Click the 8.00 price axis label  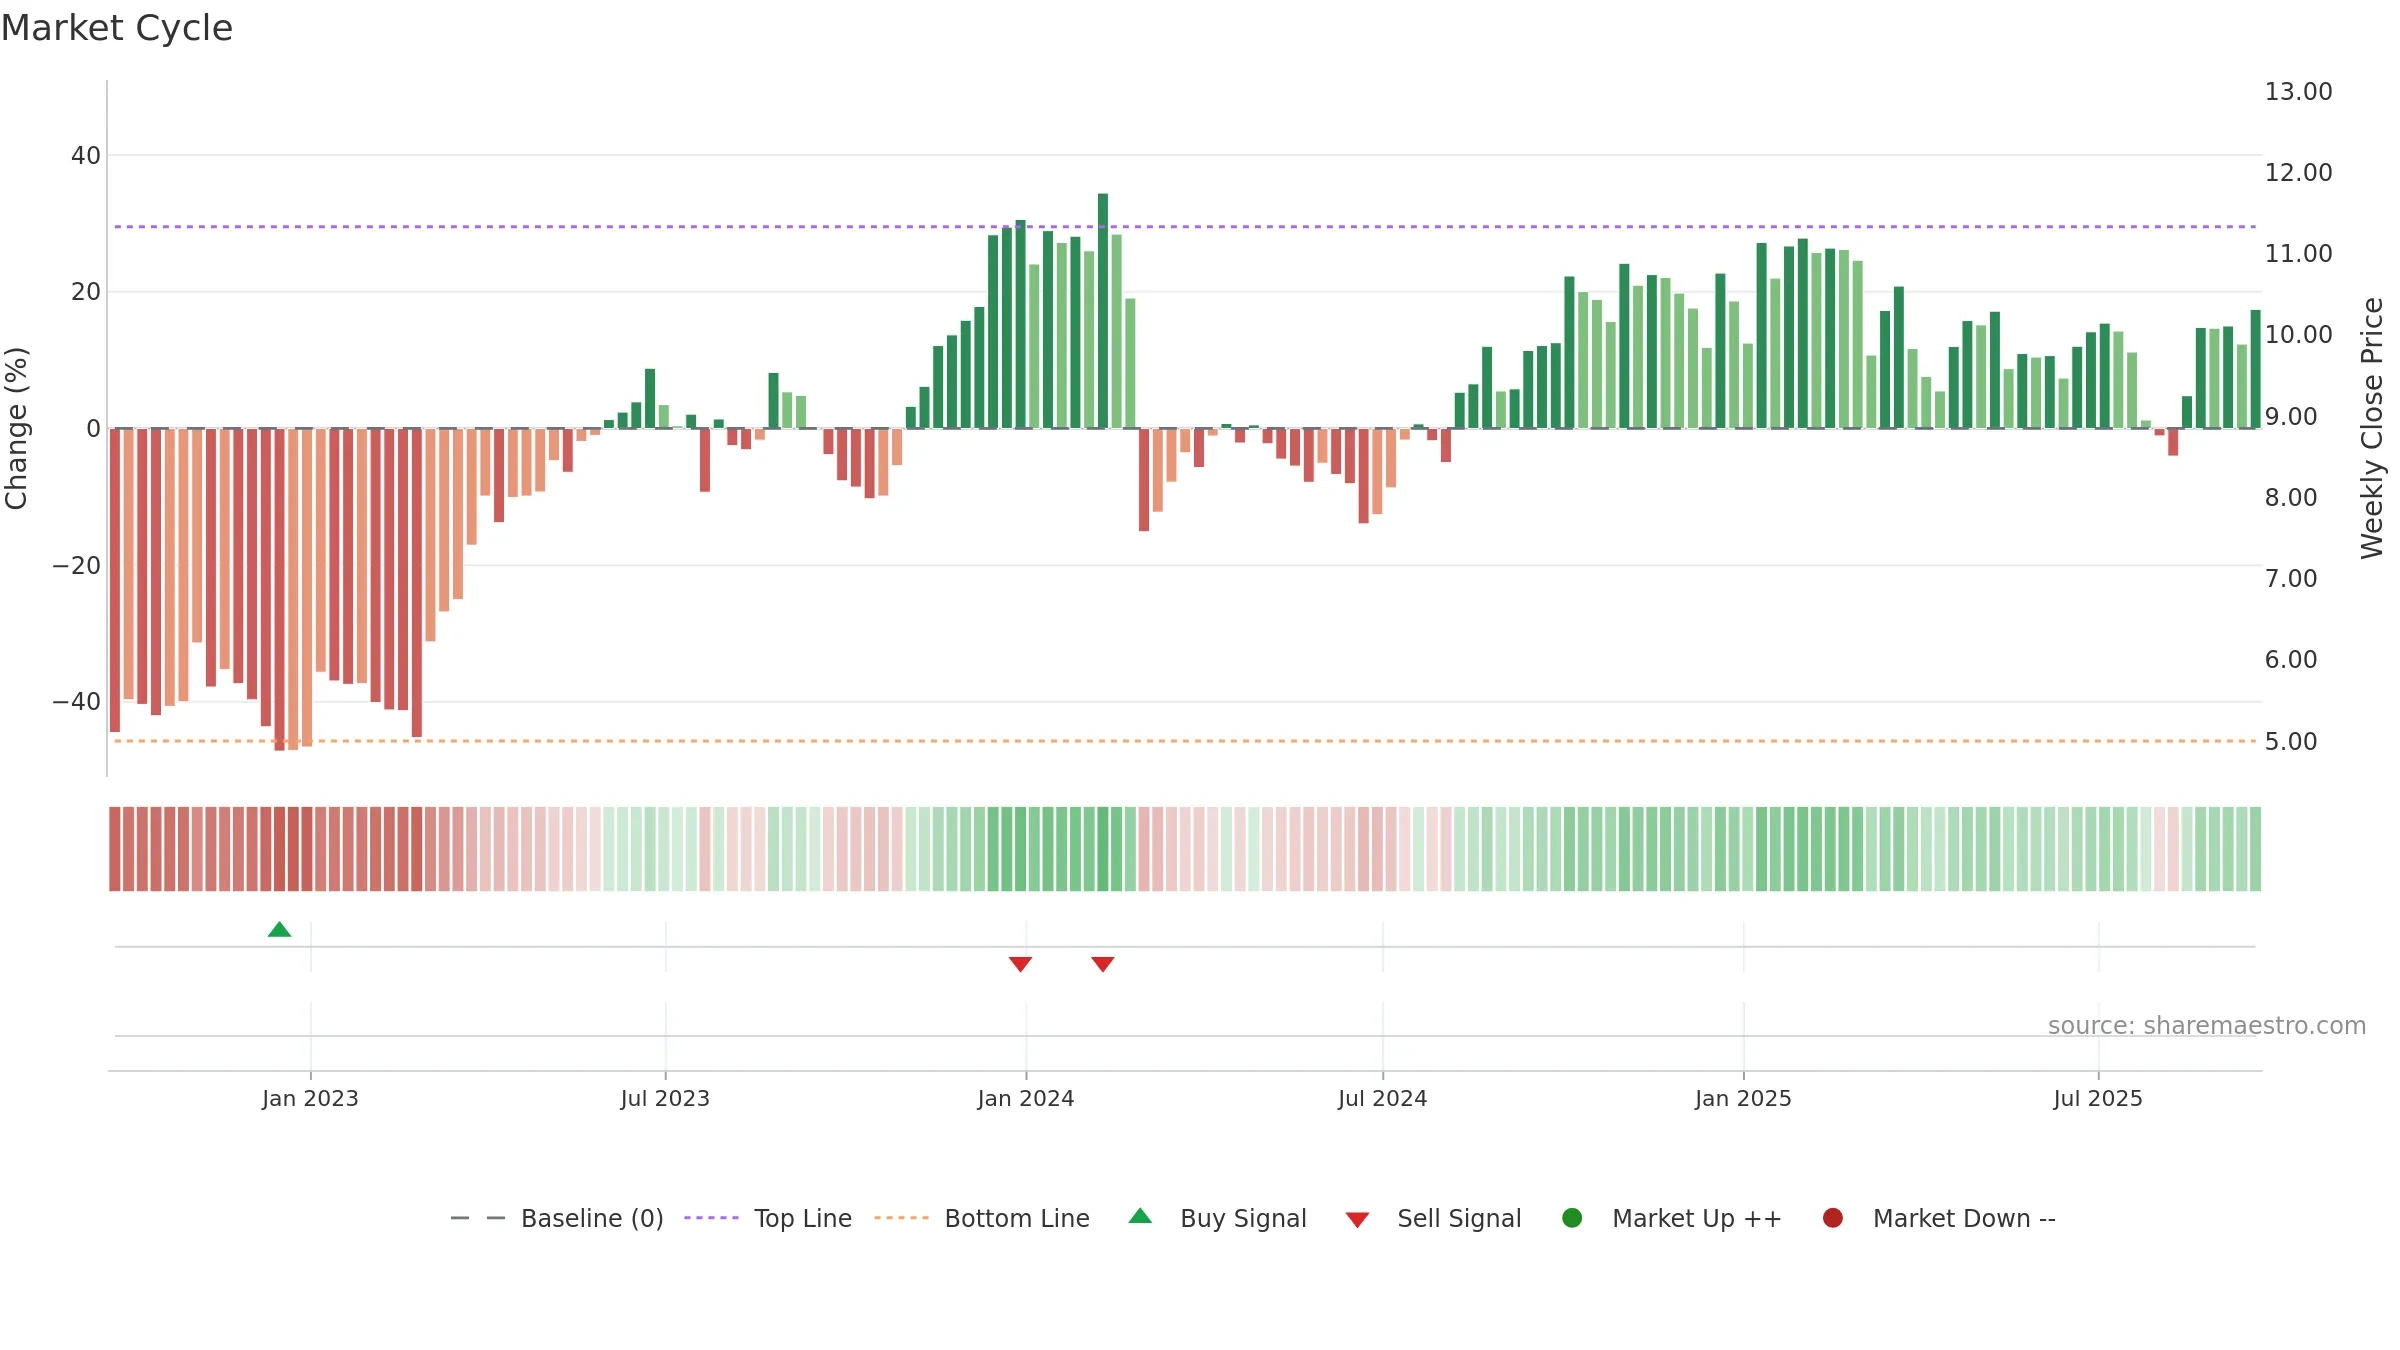[2290, 498]
